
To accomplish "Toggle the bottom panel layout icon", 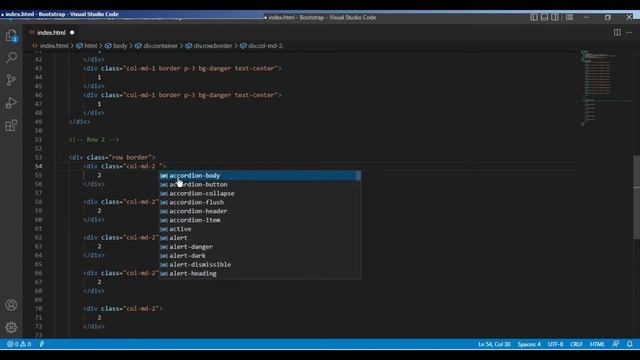I will point(544,17).
